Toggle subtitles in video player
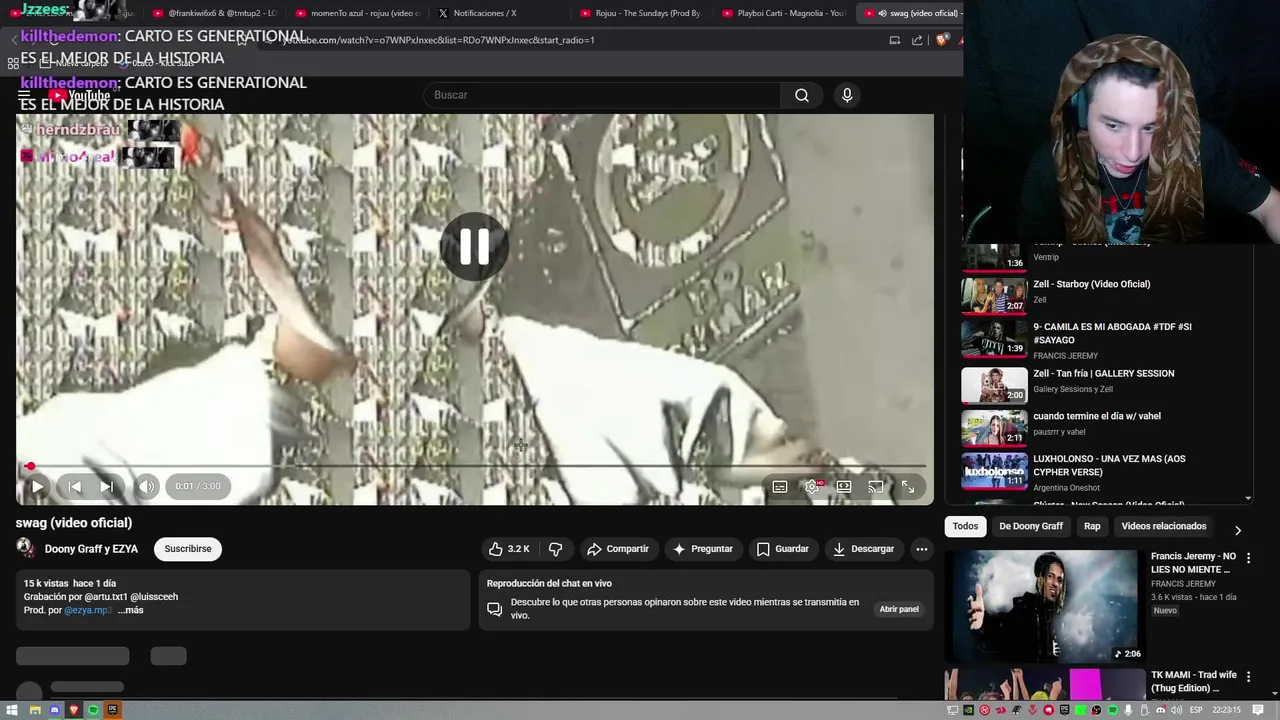The width and height of the screenshot is (1280, 720). (x=780, y=487)
